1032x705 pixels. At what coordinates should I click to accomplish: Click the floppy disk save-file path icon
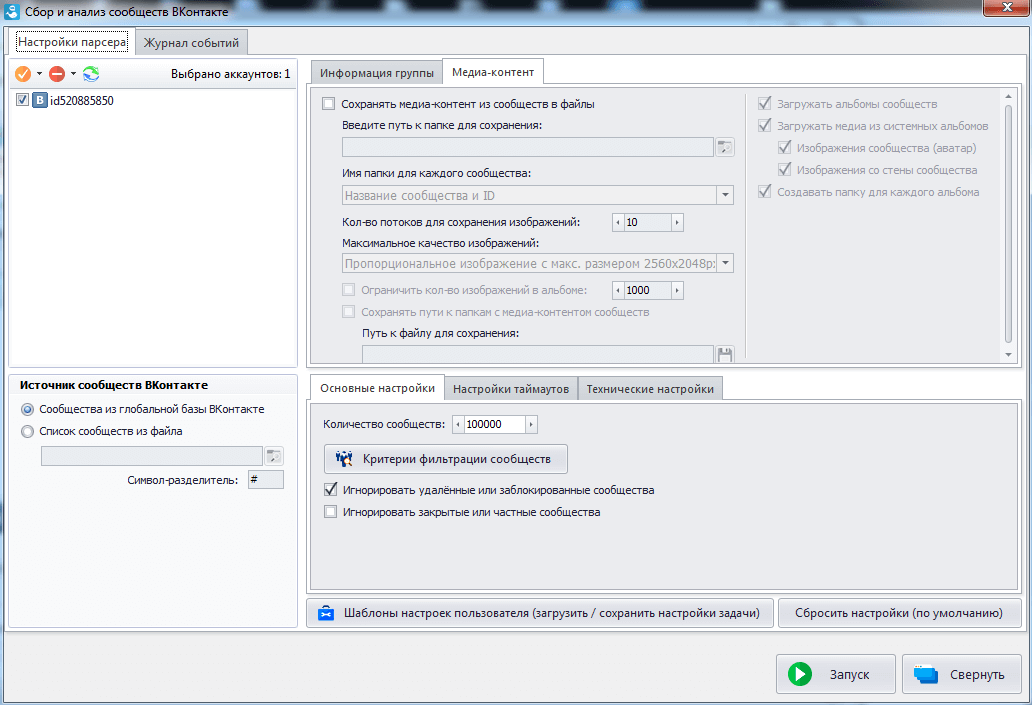[725, 354]
